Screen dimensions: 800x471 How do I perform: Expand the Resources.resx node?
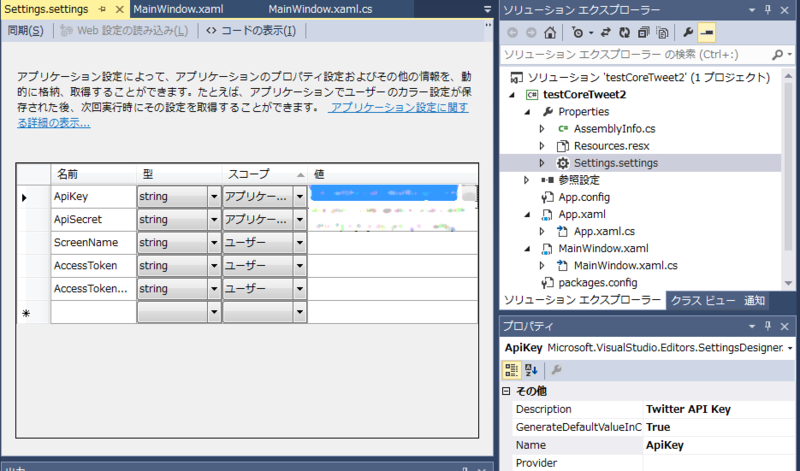click(542, 146)
